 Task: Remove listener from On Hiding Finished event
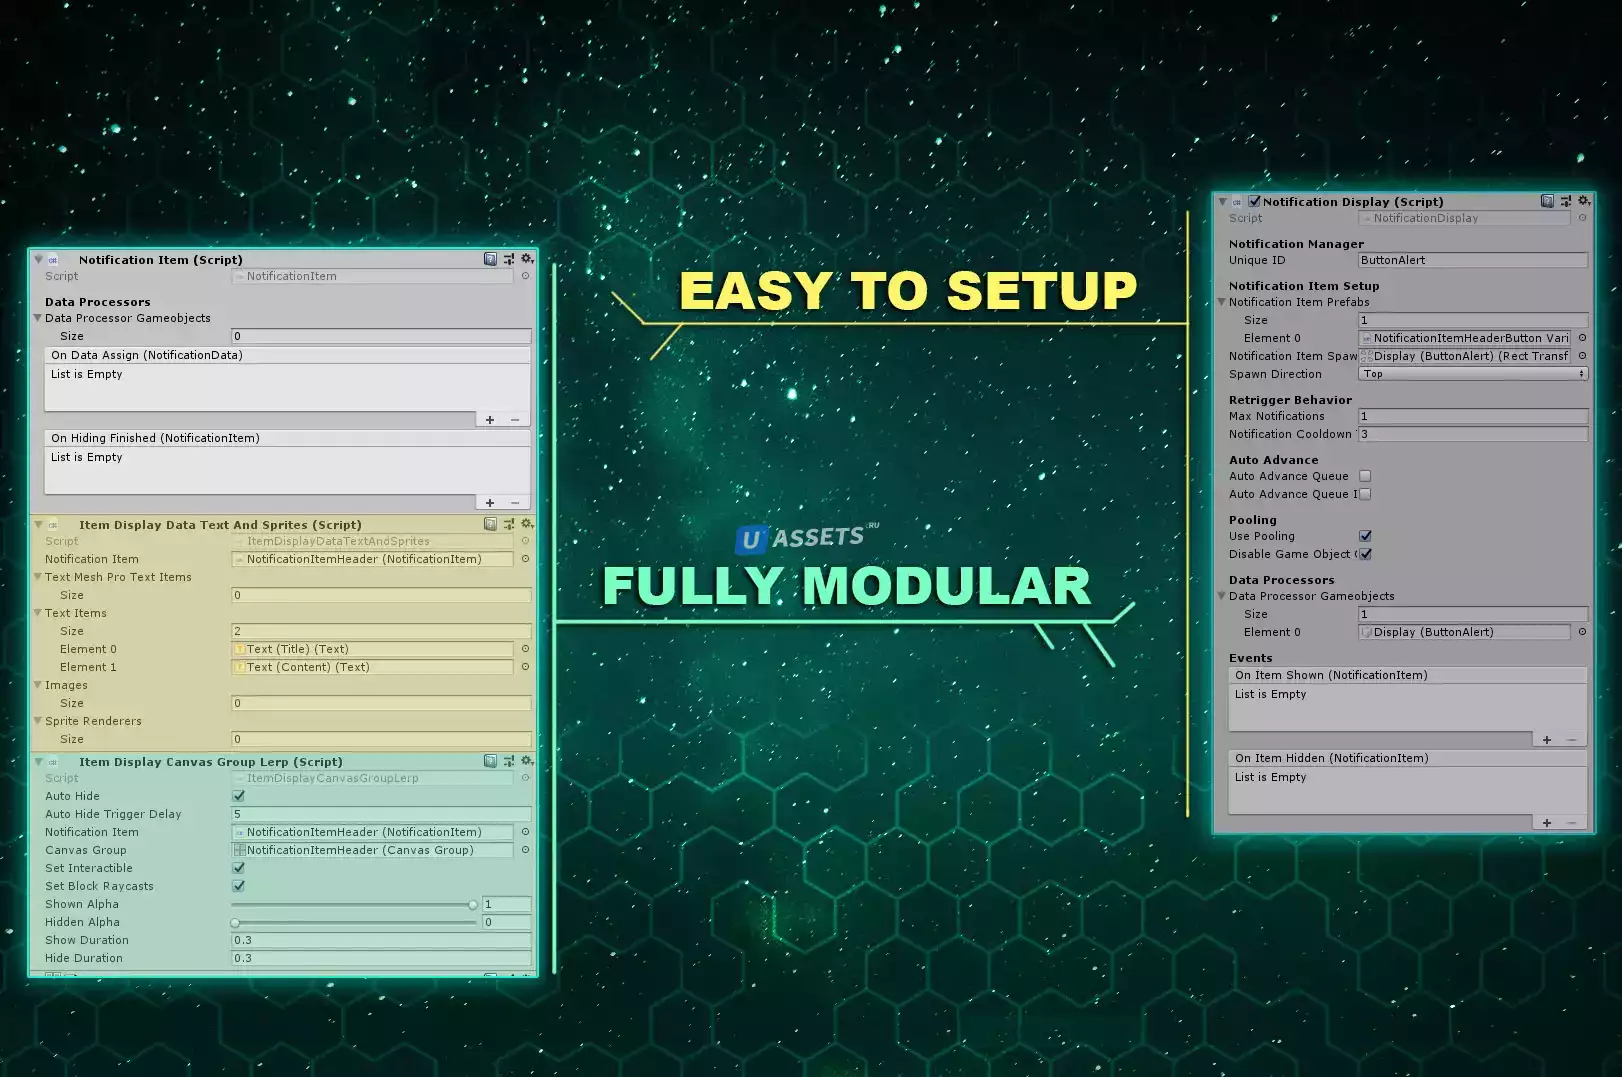click(515, 503)
